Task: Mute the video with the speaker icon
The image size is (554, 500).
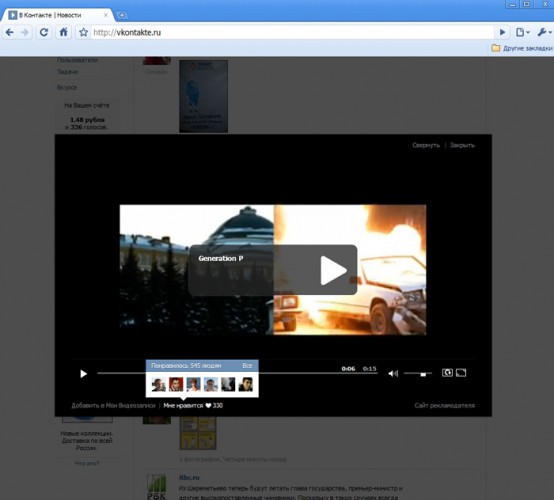Action: pyautogui.click(x=393, y=373)
